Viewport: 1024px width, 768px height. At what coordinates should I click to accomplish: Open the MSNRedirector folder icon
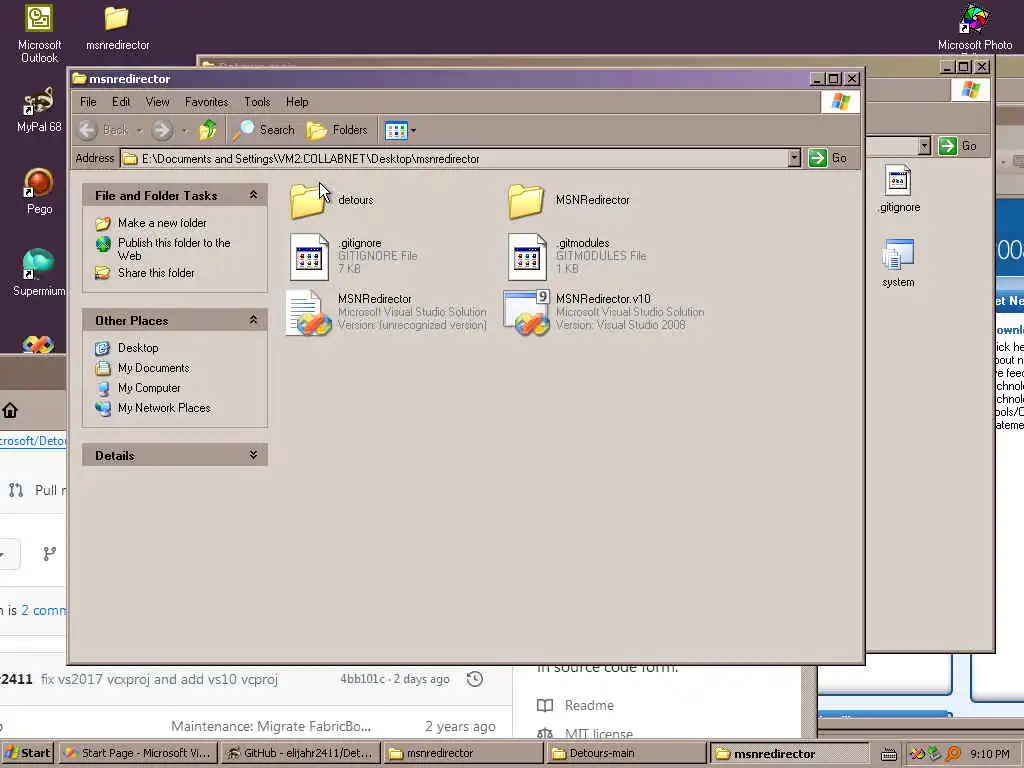(526, 200)
